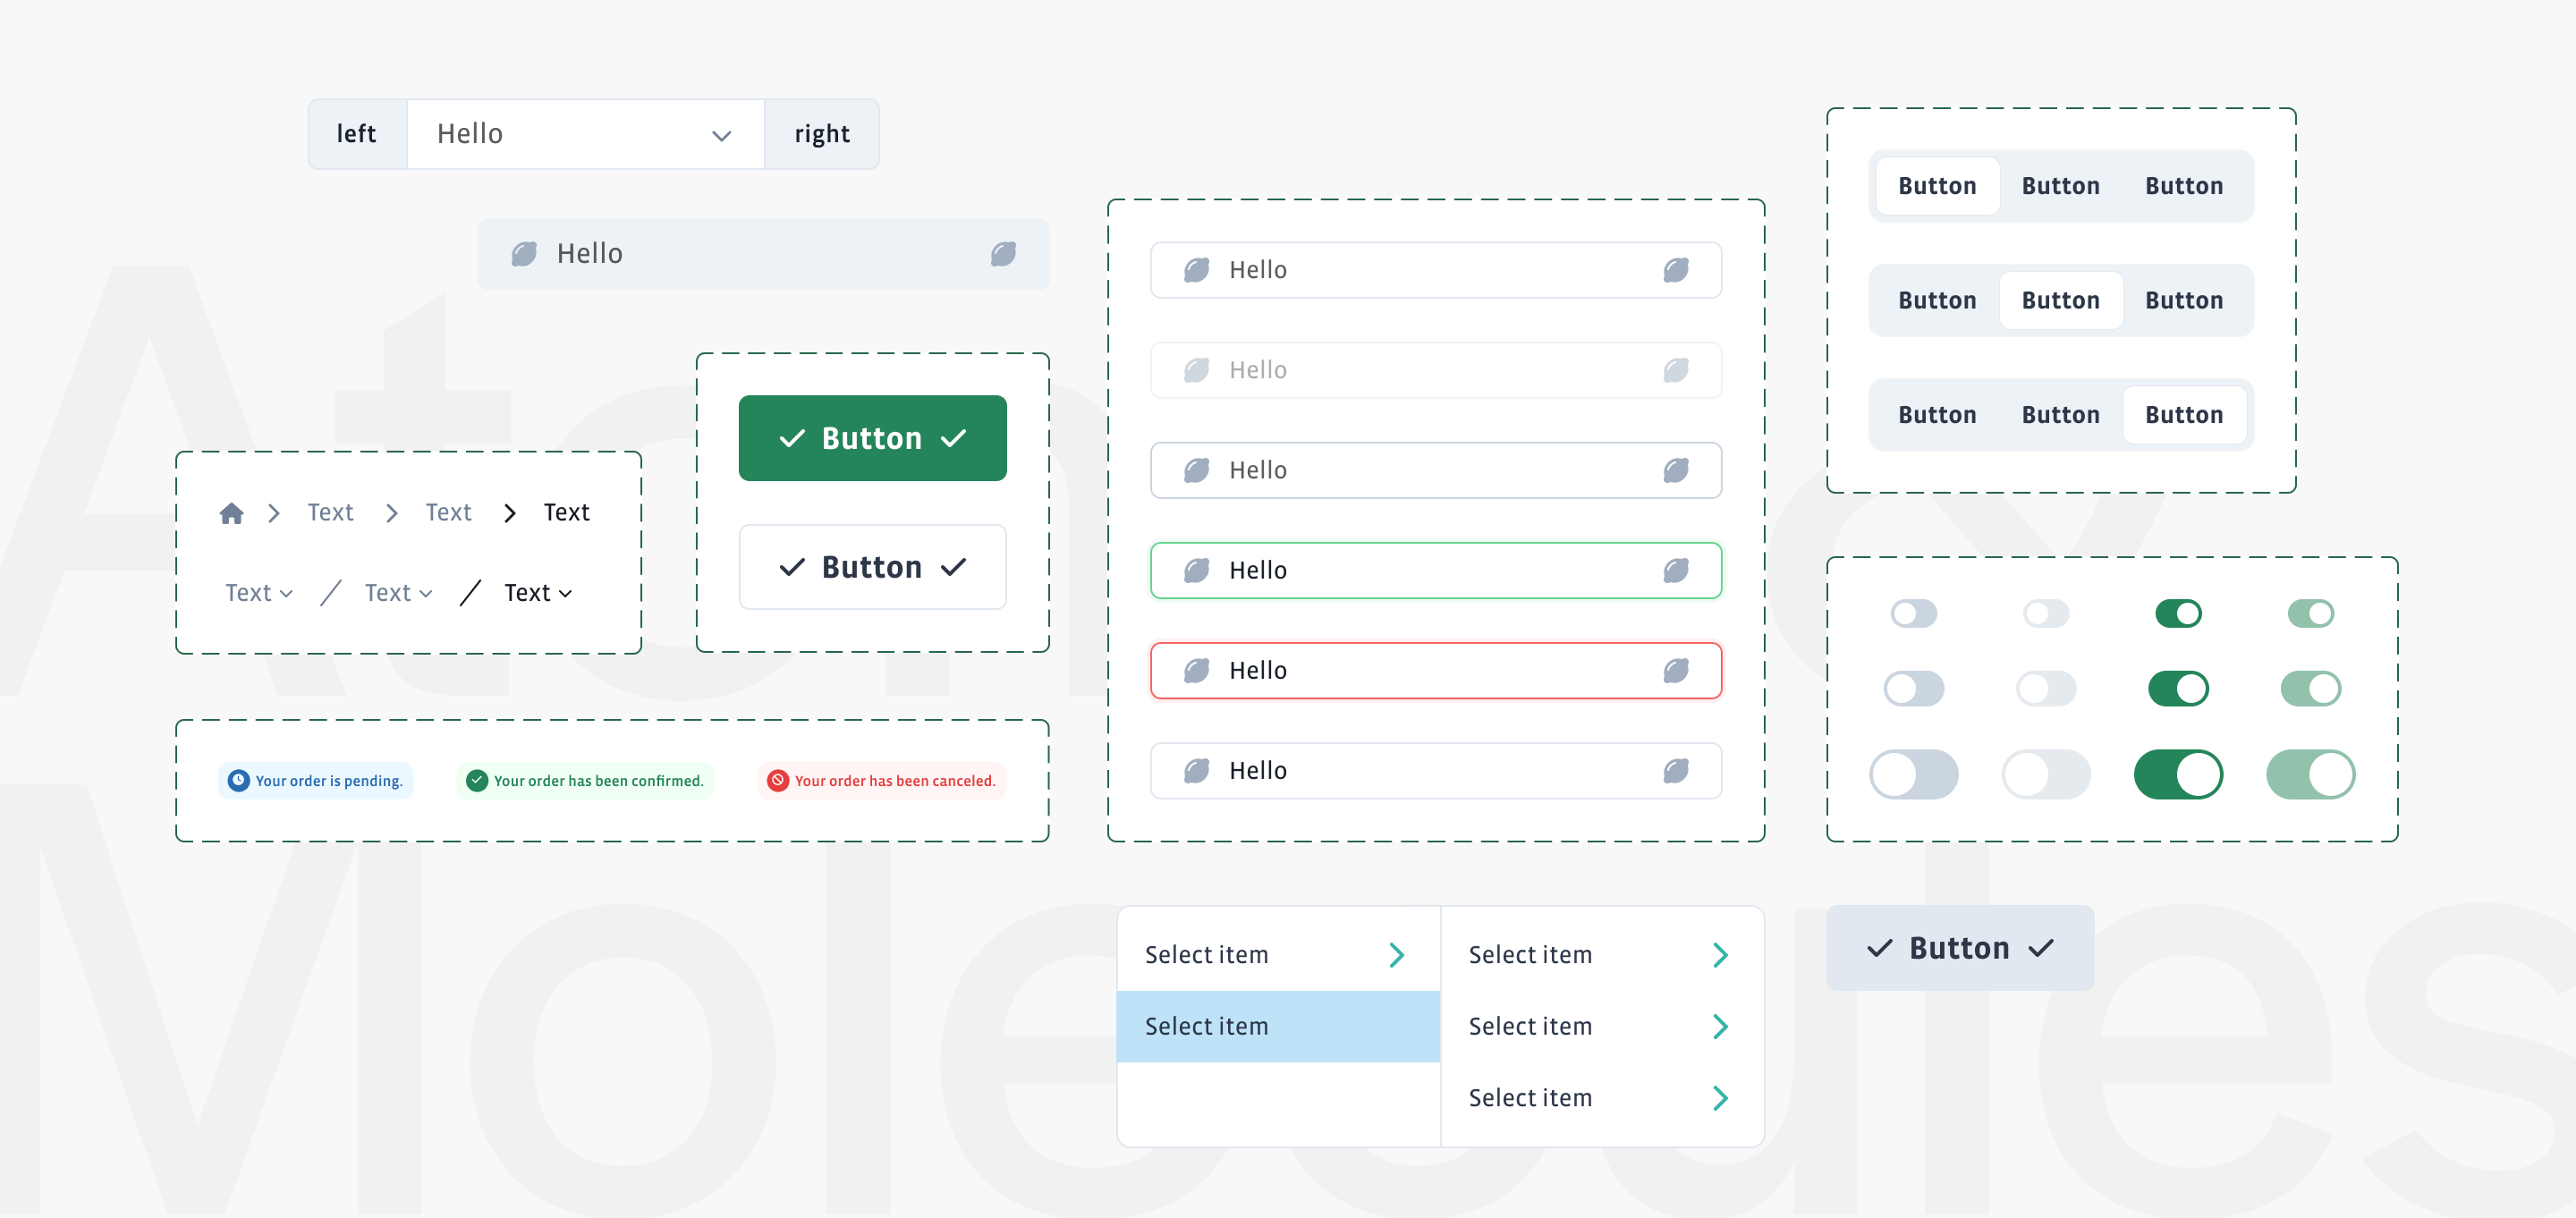Turn off the large dark green toggle
Viewport: 2576px width, 1218px height.
pos(2179,773)
